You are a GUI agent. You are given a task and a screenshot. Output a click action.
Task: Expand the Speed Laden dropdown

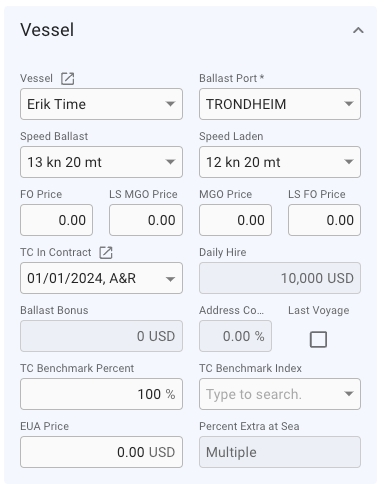280,162
